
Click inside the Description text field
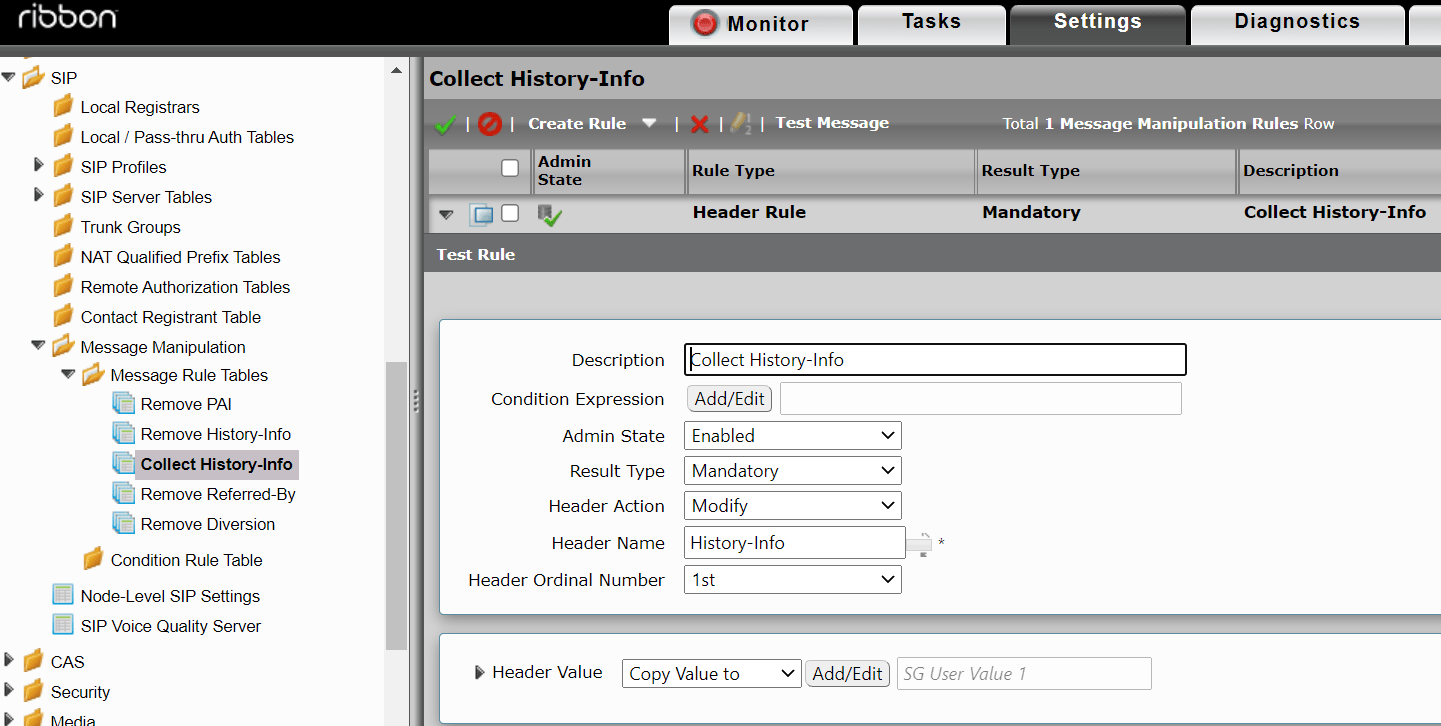[935, 359]
